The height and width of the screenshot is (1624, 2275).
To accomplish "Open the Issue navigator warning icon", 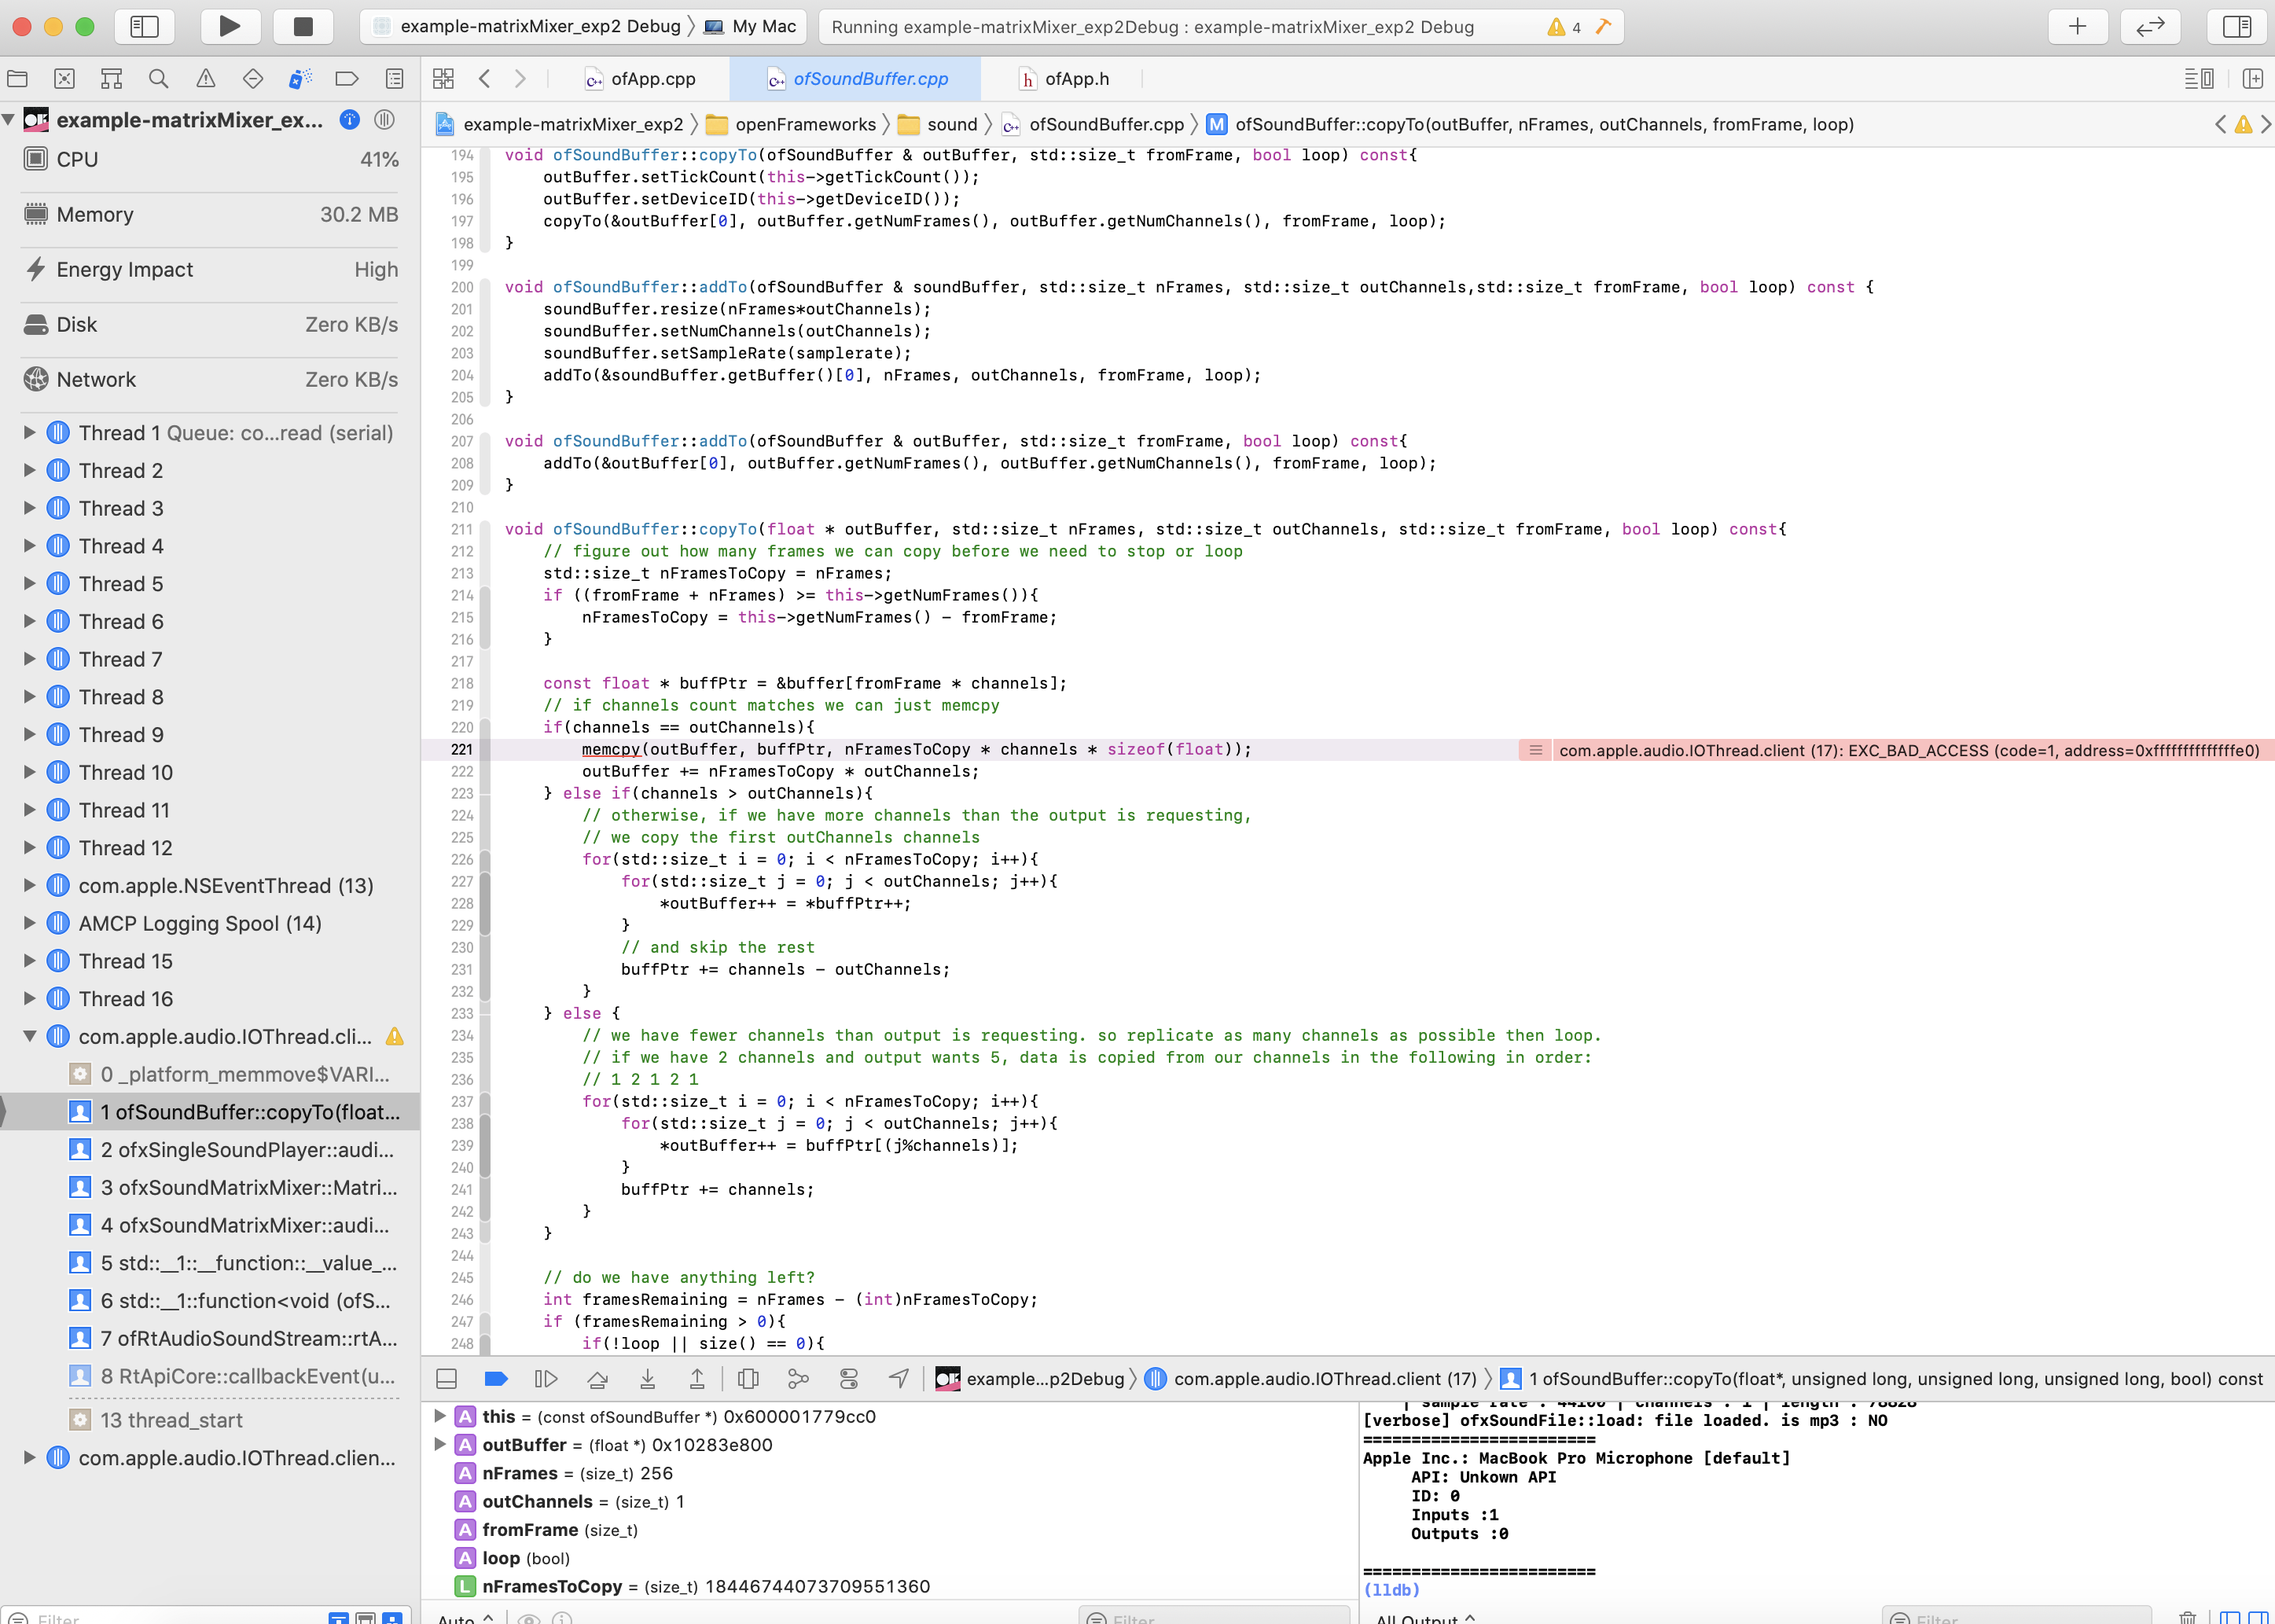I will coord(206,79).
